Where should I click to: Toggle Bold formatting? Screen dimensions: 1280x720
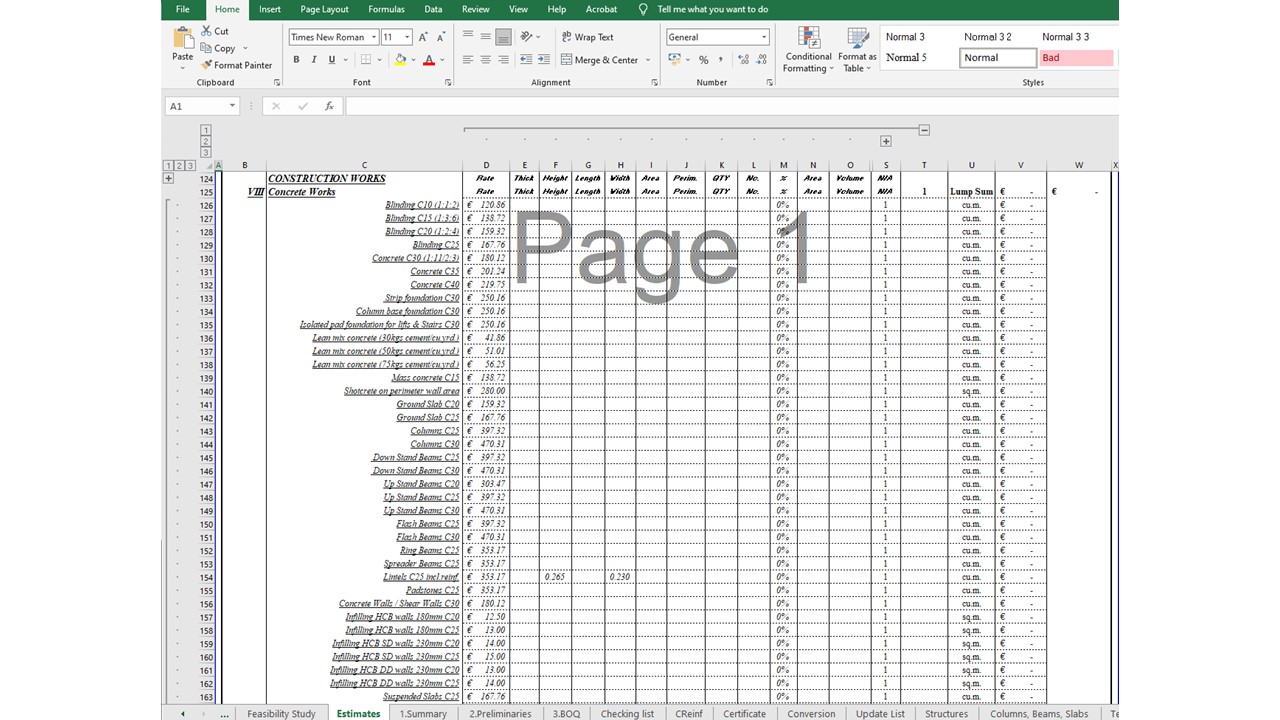pos(296,60)
